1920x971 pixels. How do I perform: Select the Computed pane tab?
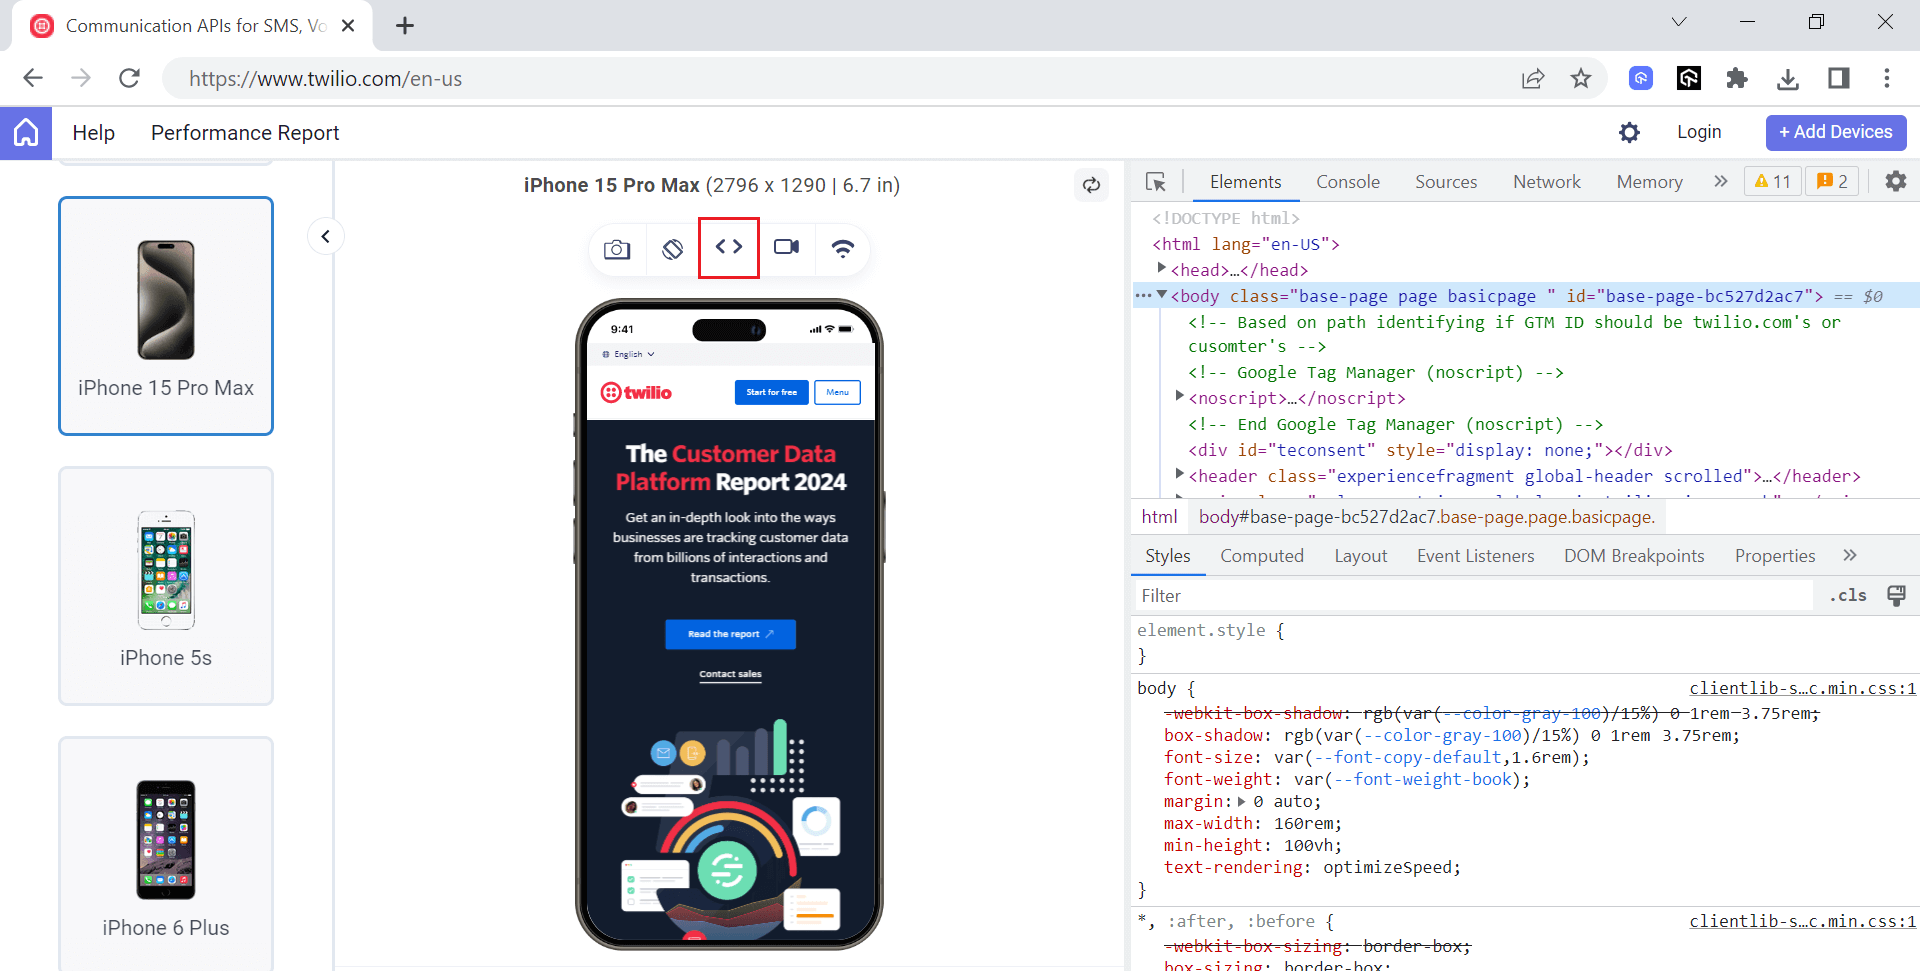1262,556
